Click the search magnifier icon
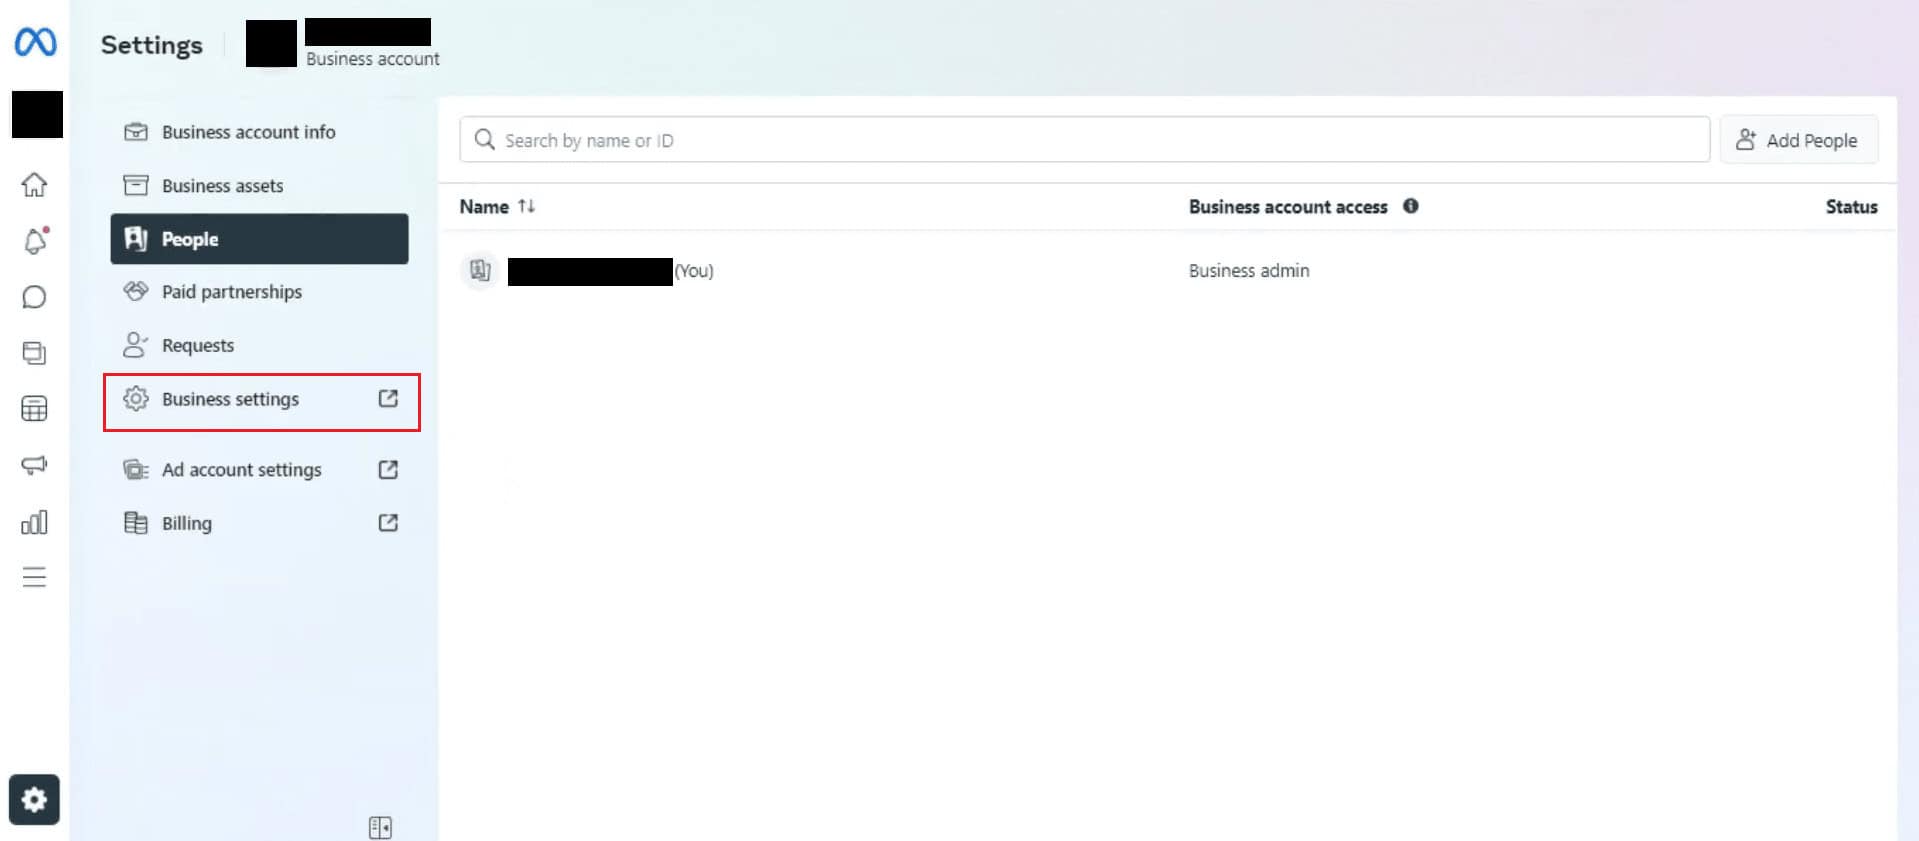Image resolution: width=1919 pixels, height=841 pixels. [485, 140]
